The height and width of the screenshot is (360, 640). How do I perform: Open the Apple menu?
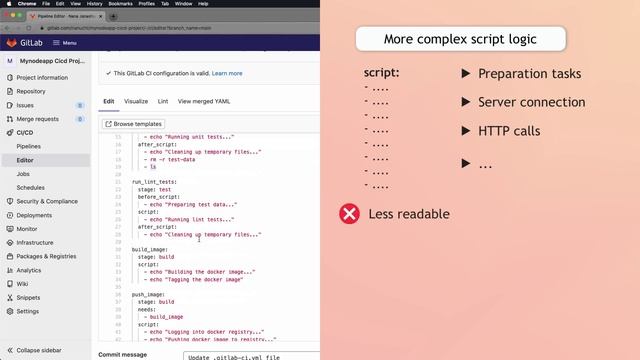(x=9, y=4)
